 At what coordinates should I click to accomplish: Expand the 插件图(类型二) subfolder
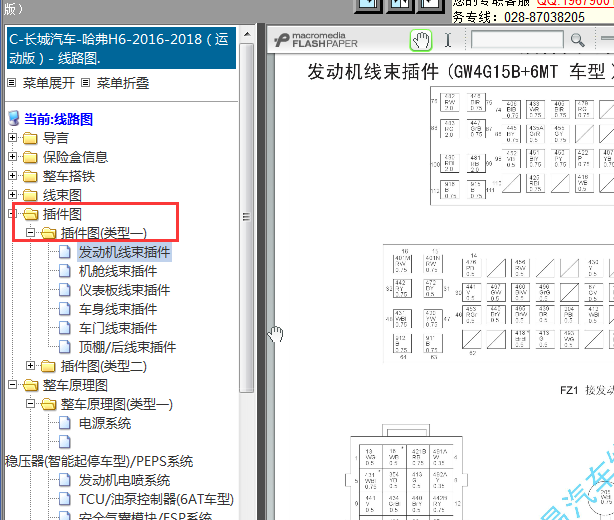click(31, 366)
